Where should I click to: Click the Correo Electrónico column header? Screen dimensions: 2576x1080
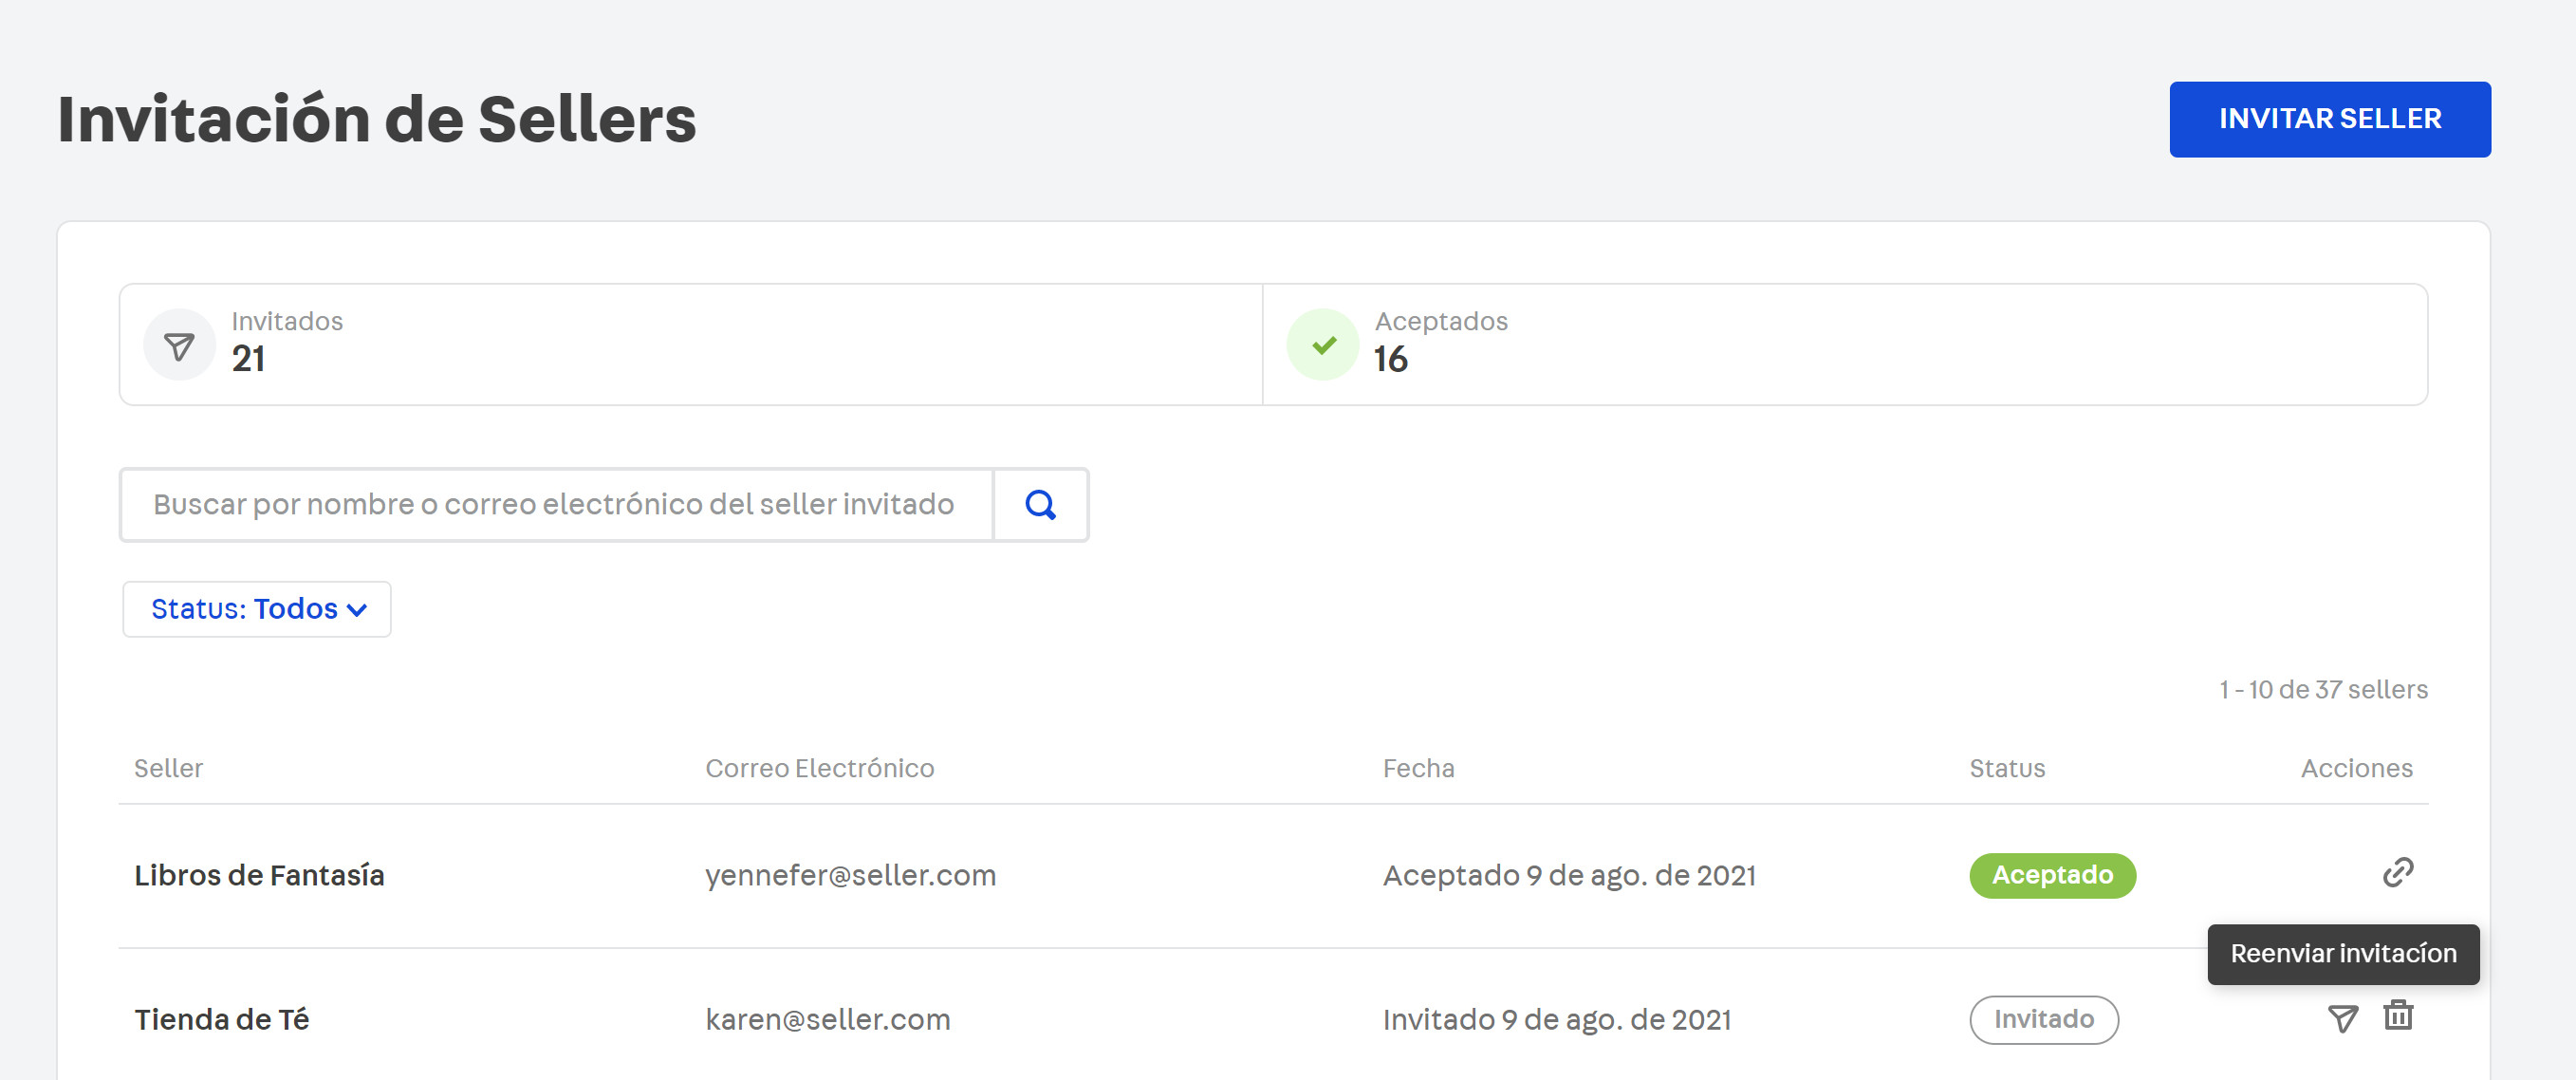819,768
